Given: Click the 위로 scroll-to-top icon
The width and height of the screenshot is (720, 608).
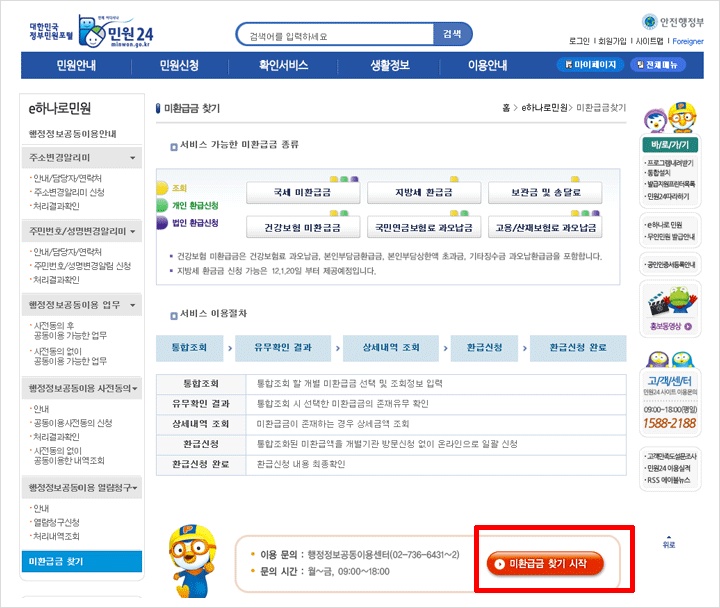Looking at the screenshot, I should coord(669,542).
